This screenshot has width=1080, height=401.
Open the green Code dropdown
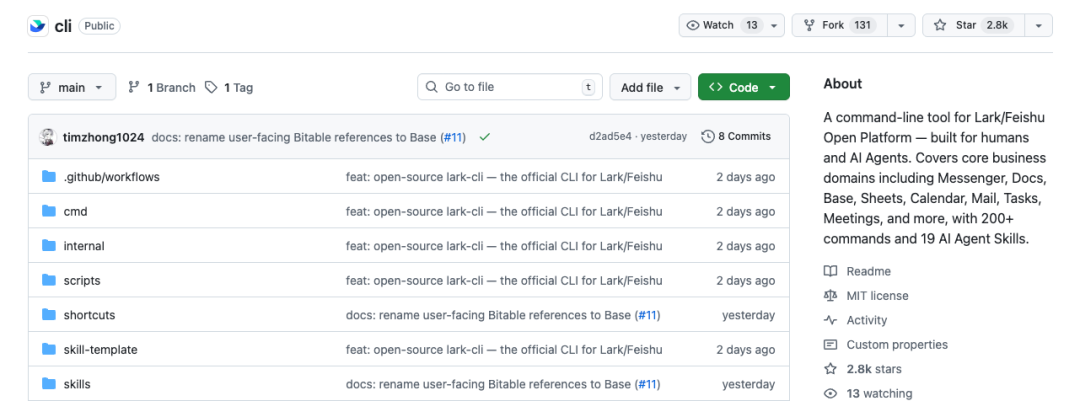tap(743, 88)
